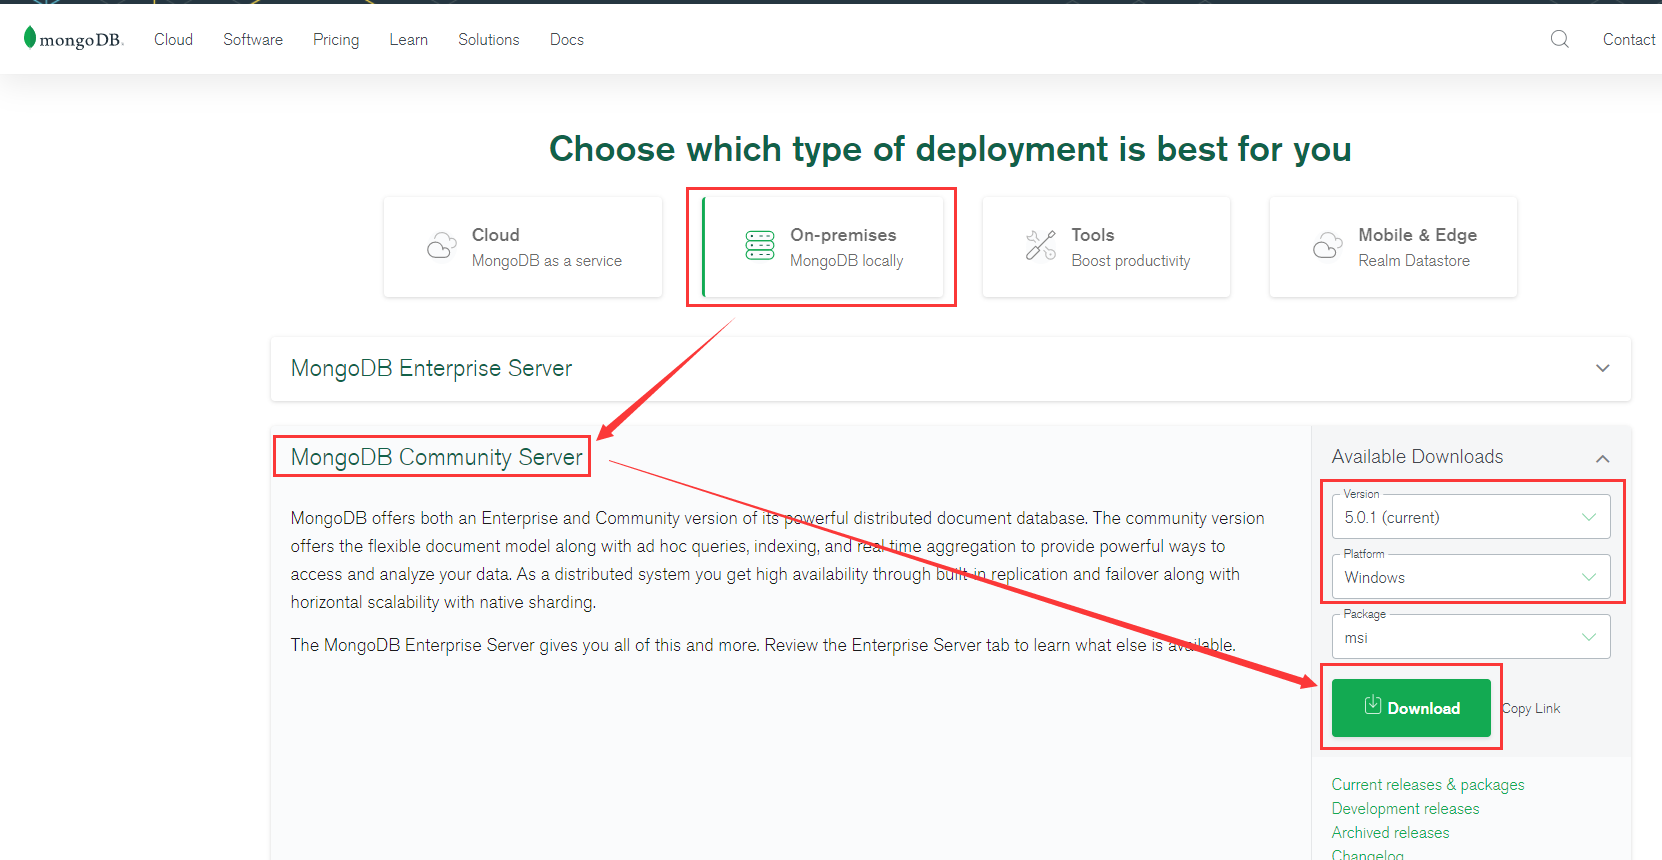Click the MongoDB Community Server heading
This screenshot has height=860, width=1662.
pyautogui.click(x=436, y=457)
